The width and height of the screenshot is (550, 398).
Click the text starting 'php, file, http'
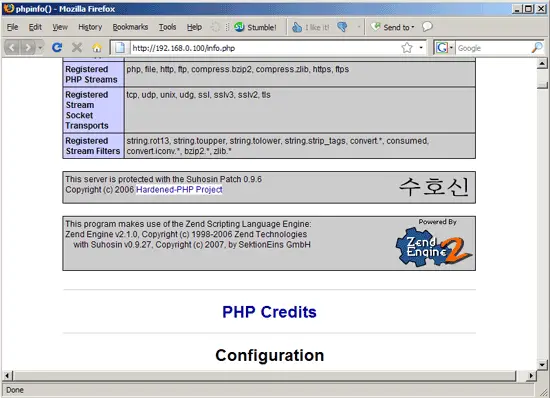237,69
